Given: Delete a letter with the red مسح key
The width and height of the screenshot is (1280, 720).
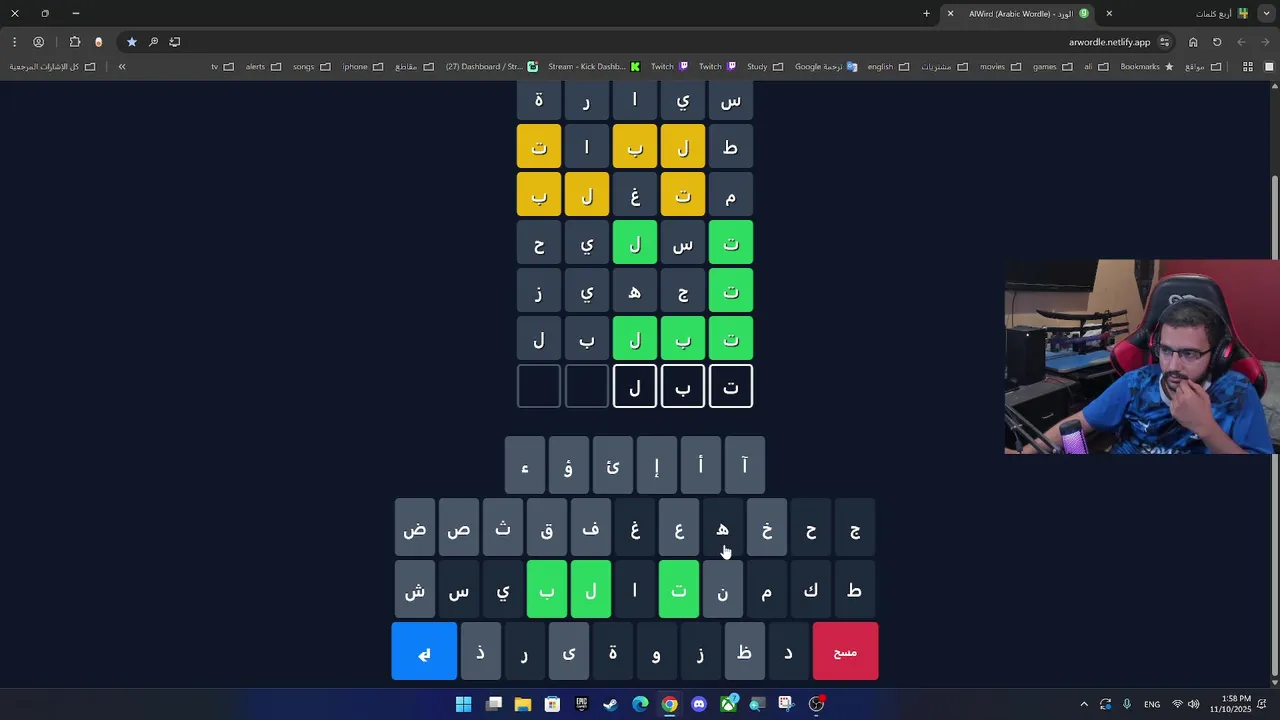Looking at the screenshot, I should coord(845,652).
